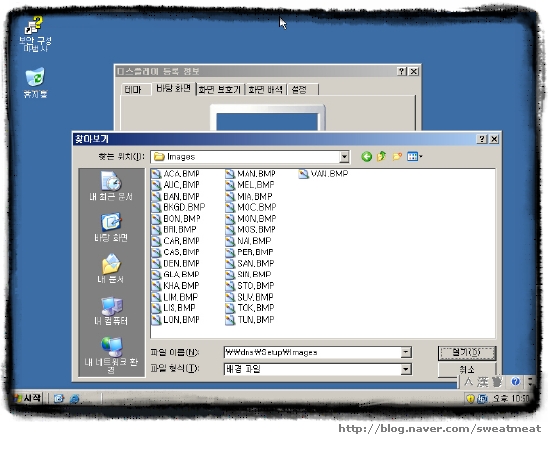Select the TOK.BMP file
548x450 pixels.
(x=250, y=308)
